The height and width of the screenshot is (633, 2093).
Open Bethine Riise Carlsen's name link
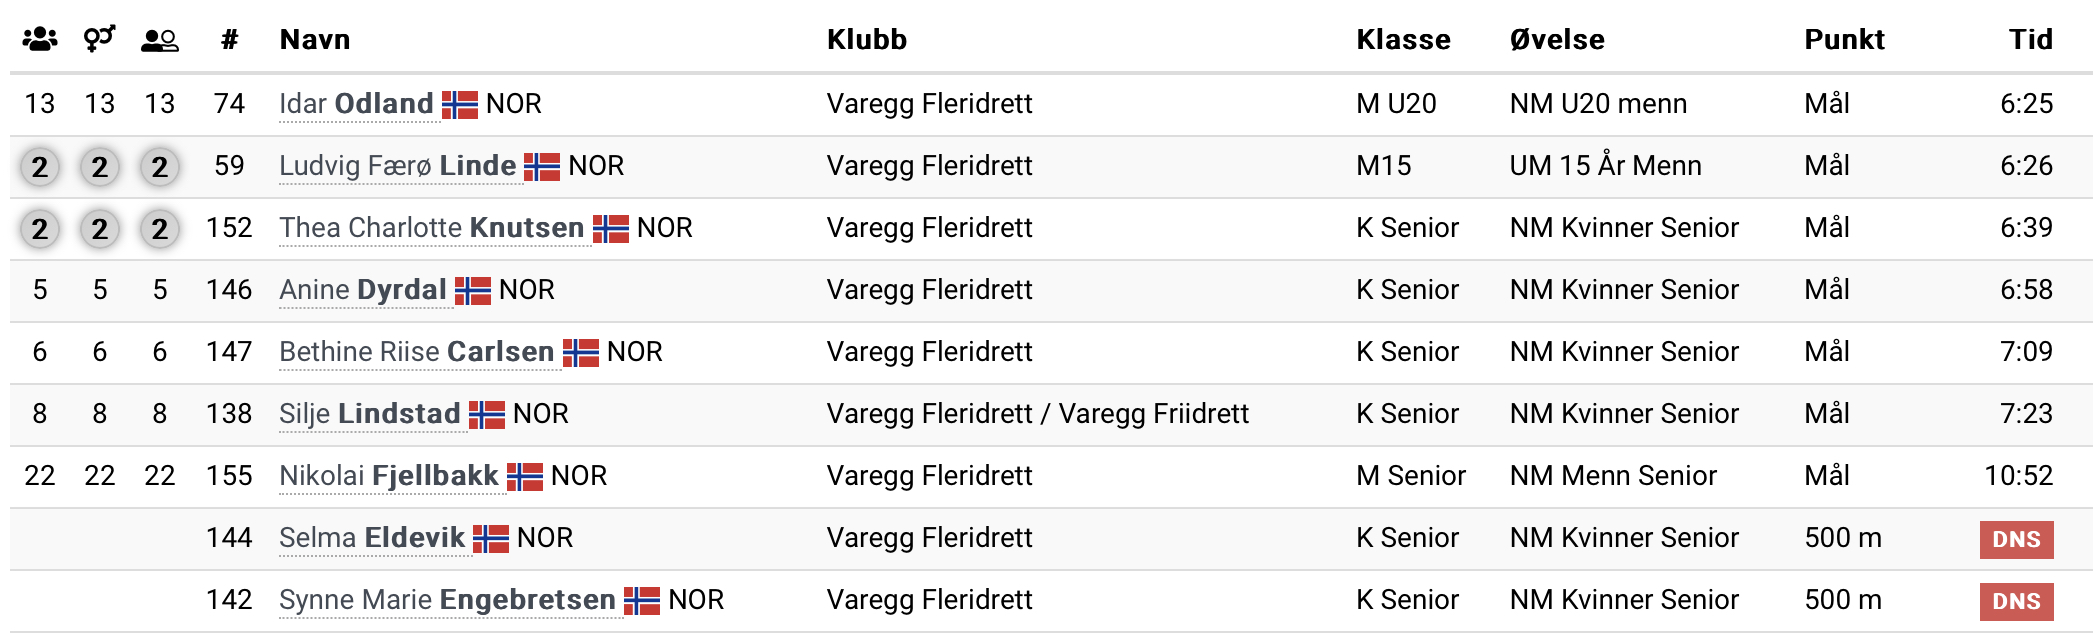[416, 352]
